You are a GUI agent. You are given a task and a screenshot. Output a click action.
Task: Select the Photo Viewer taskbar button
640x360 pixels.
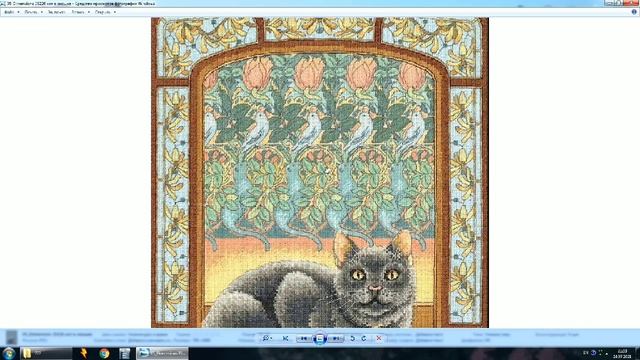coord(162,353)
